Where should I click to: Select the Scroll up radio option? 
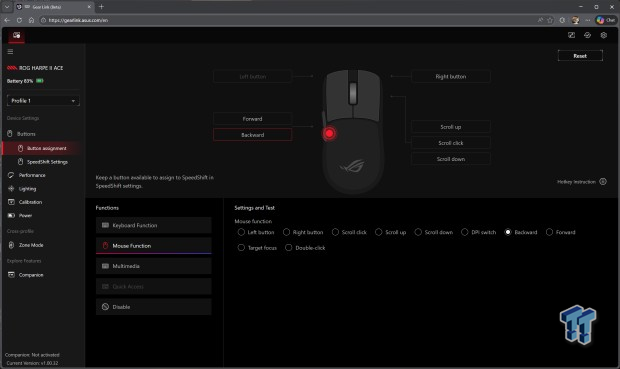[378, 232]
